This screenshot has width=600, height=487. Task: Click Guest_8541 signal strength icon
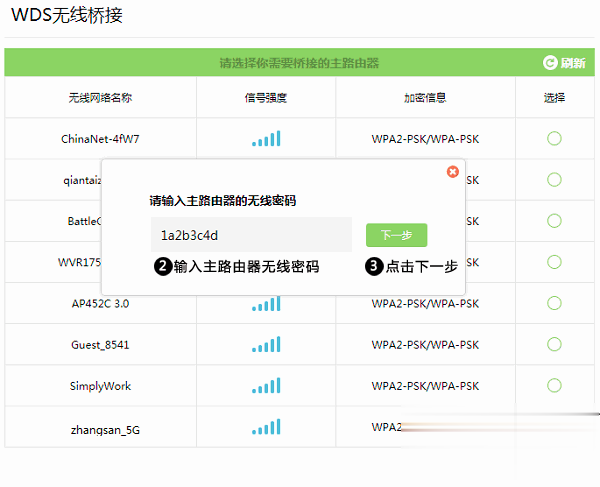tap(266, 344)
